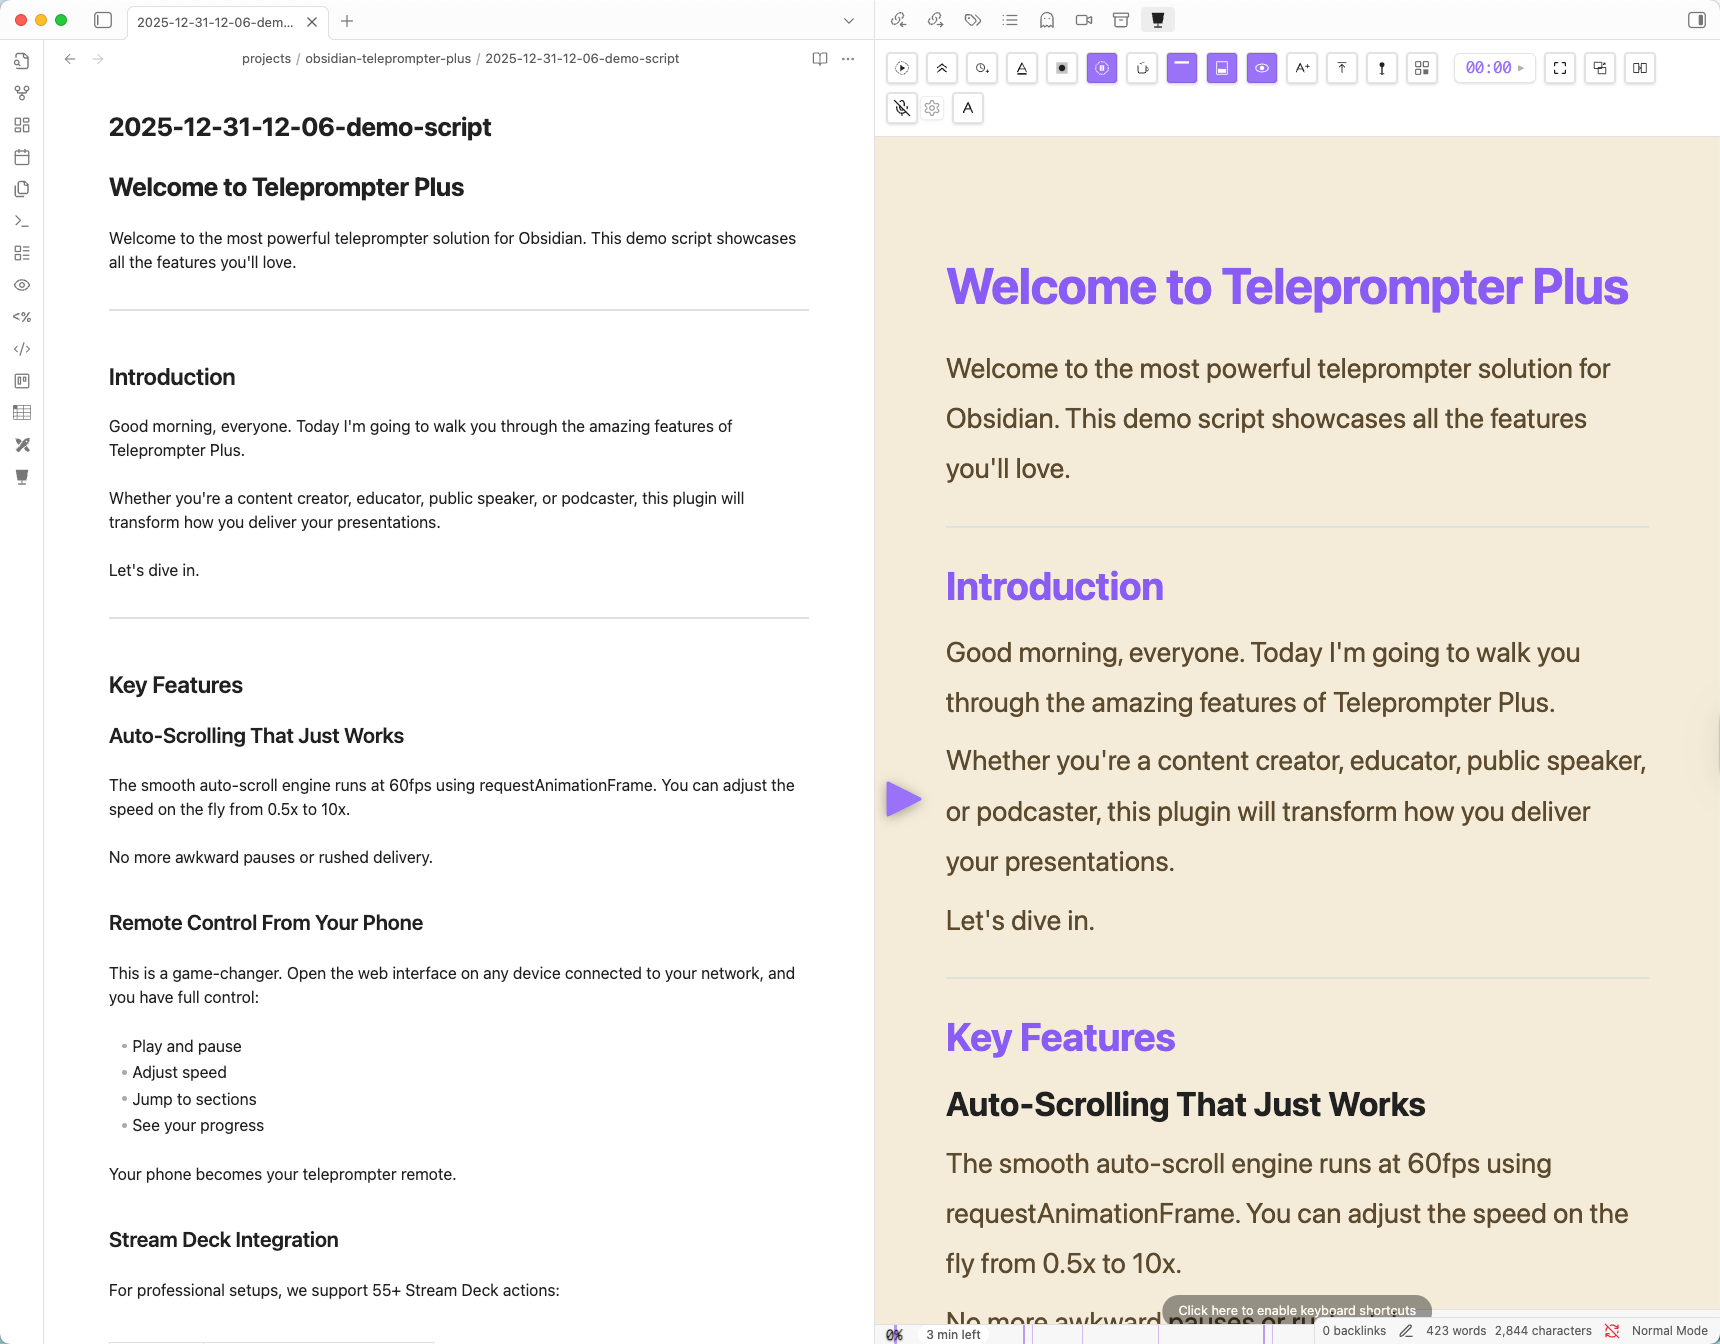Click 'projects' in the breadcrumb
The width and height of the screenshot is (1720, 1344).
[266, 59]
